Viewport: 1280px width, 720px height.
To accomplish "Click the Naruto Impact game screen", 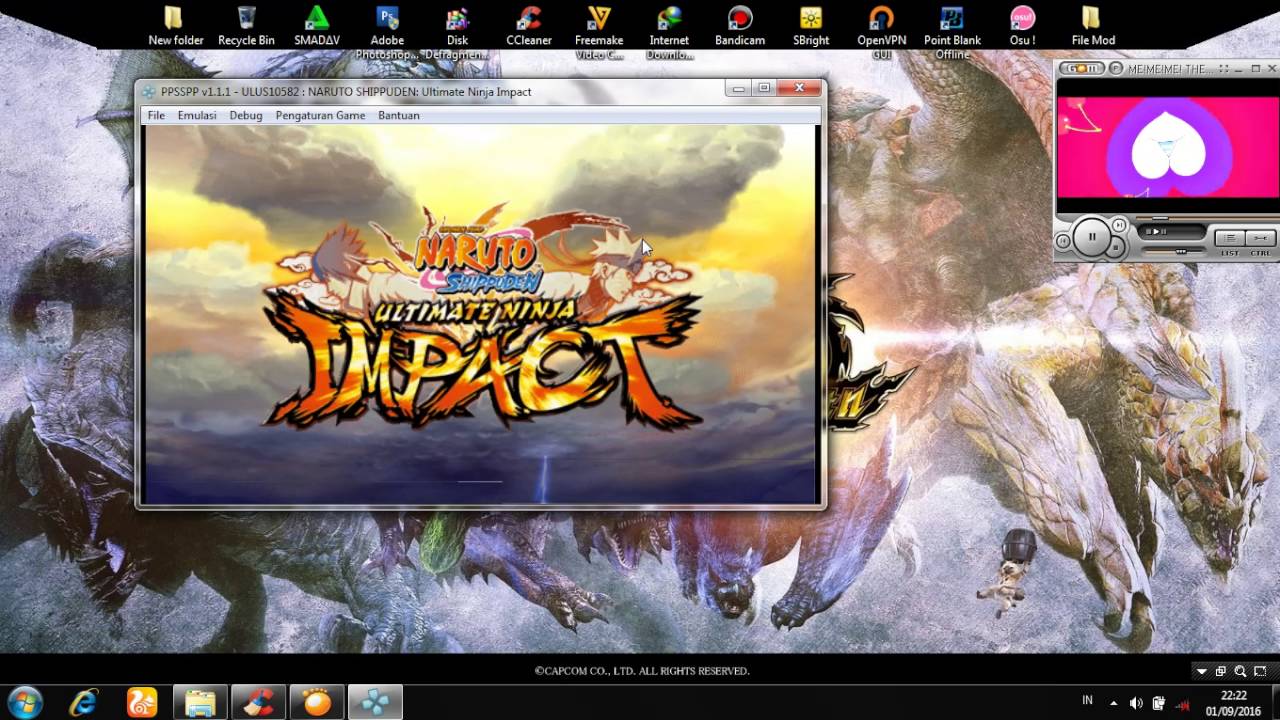I will [480, 314].
